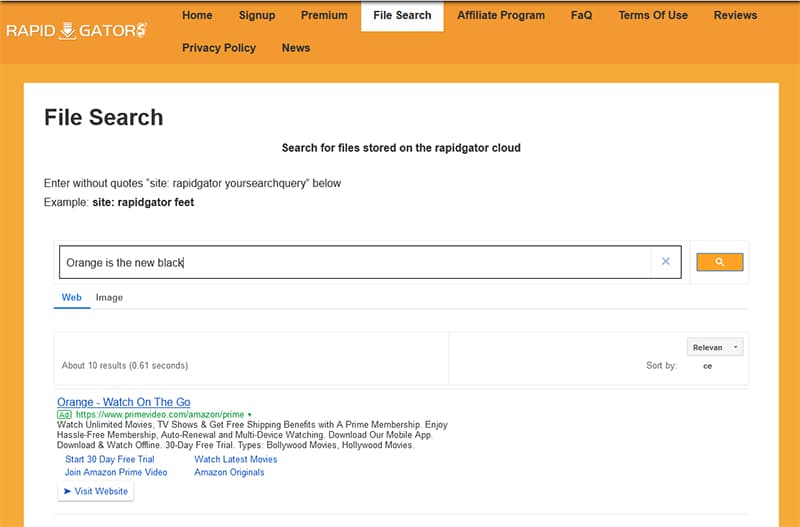Open the Premium menu item
Viewport: 800px width, 527px height.
[324, 16]
